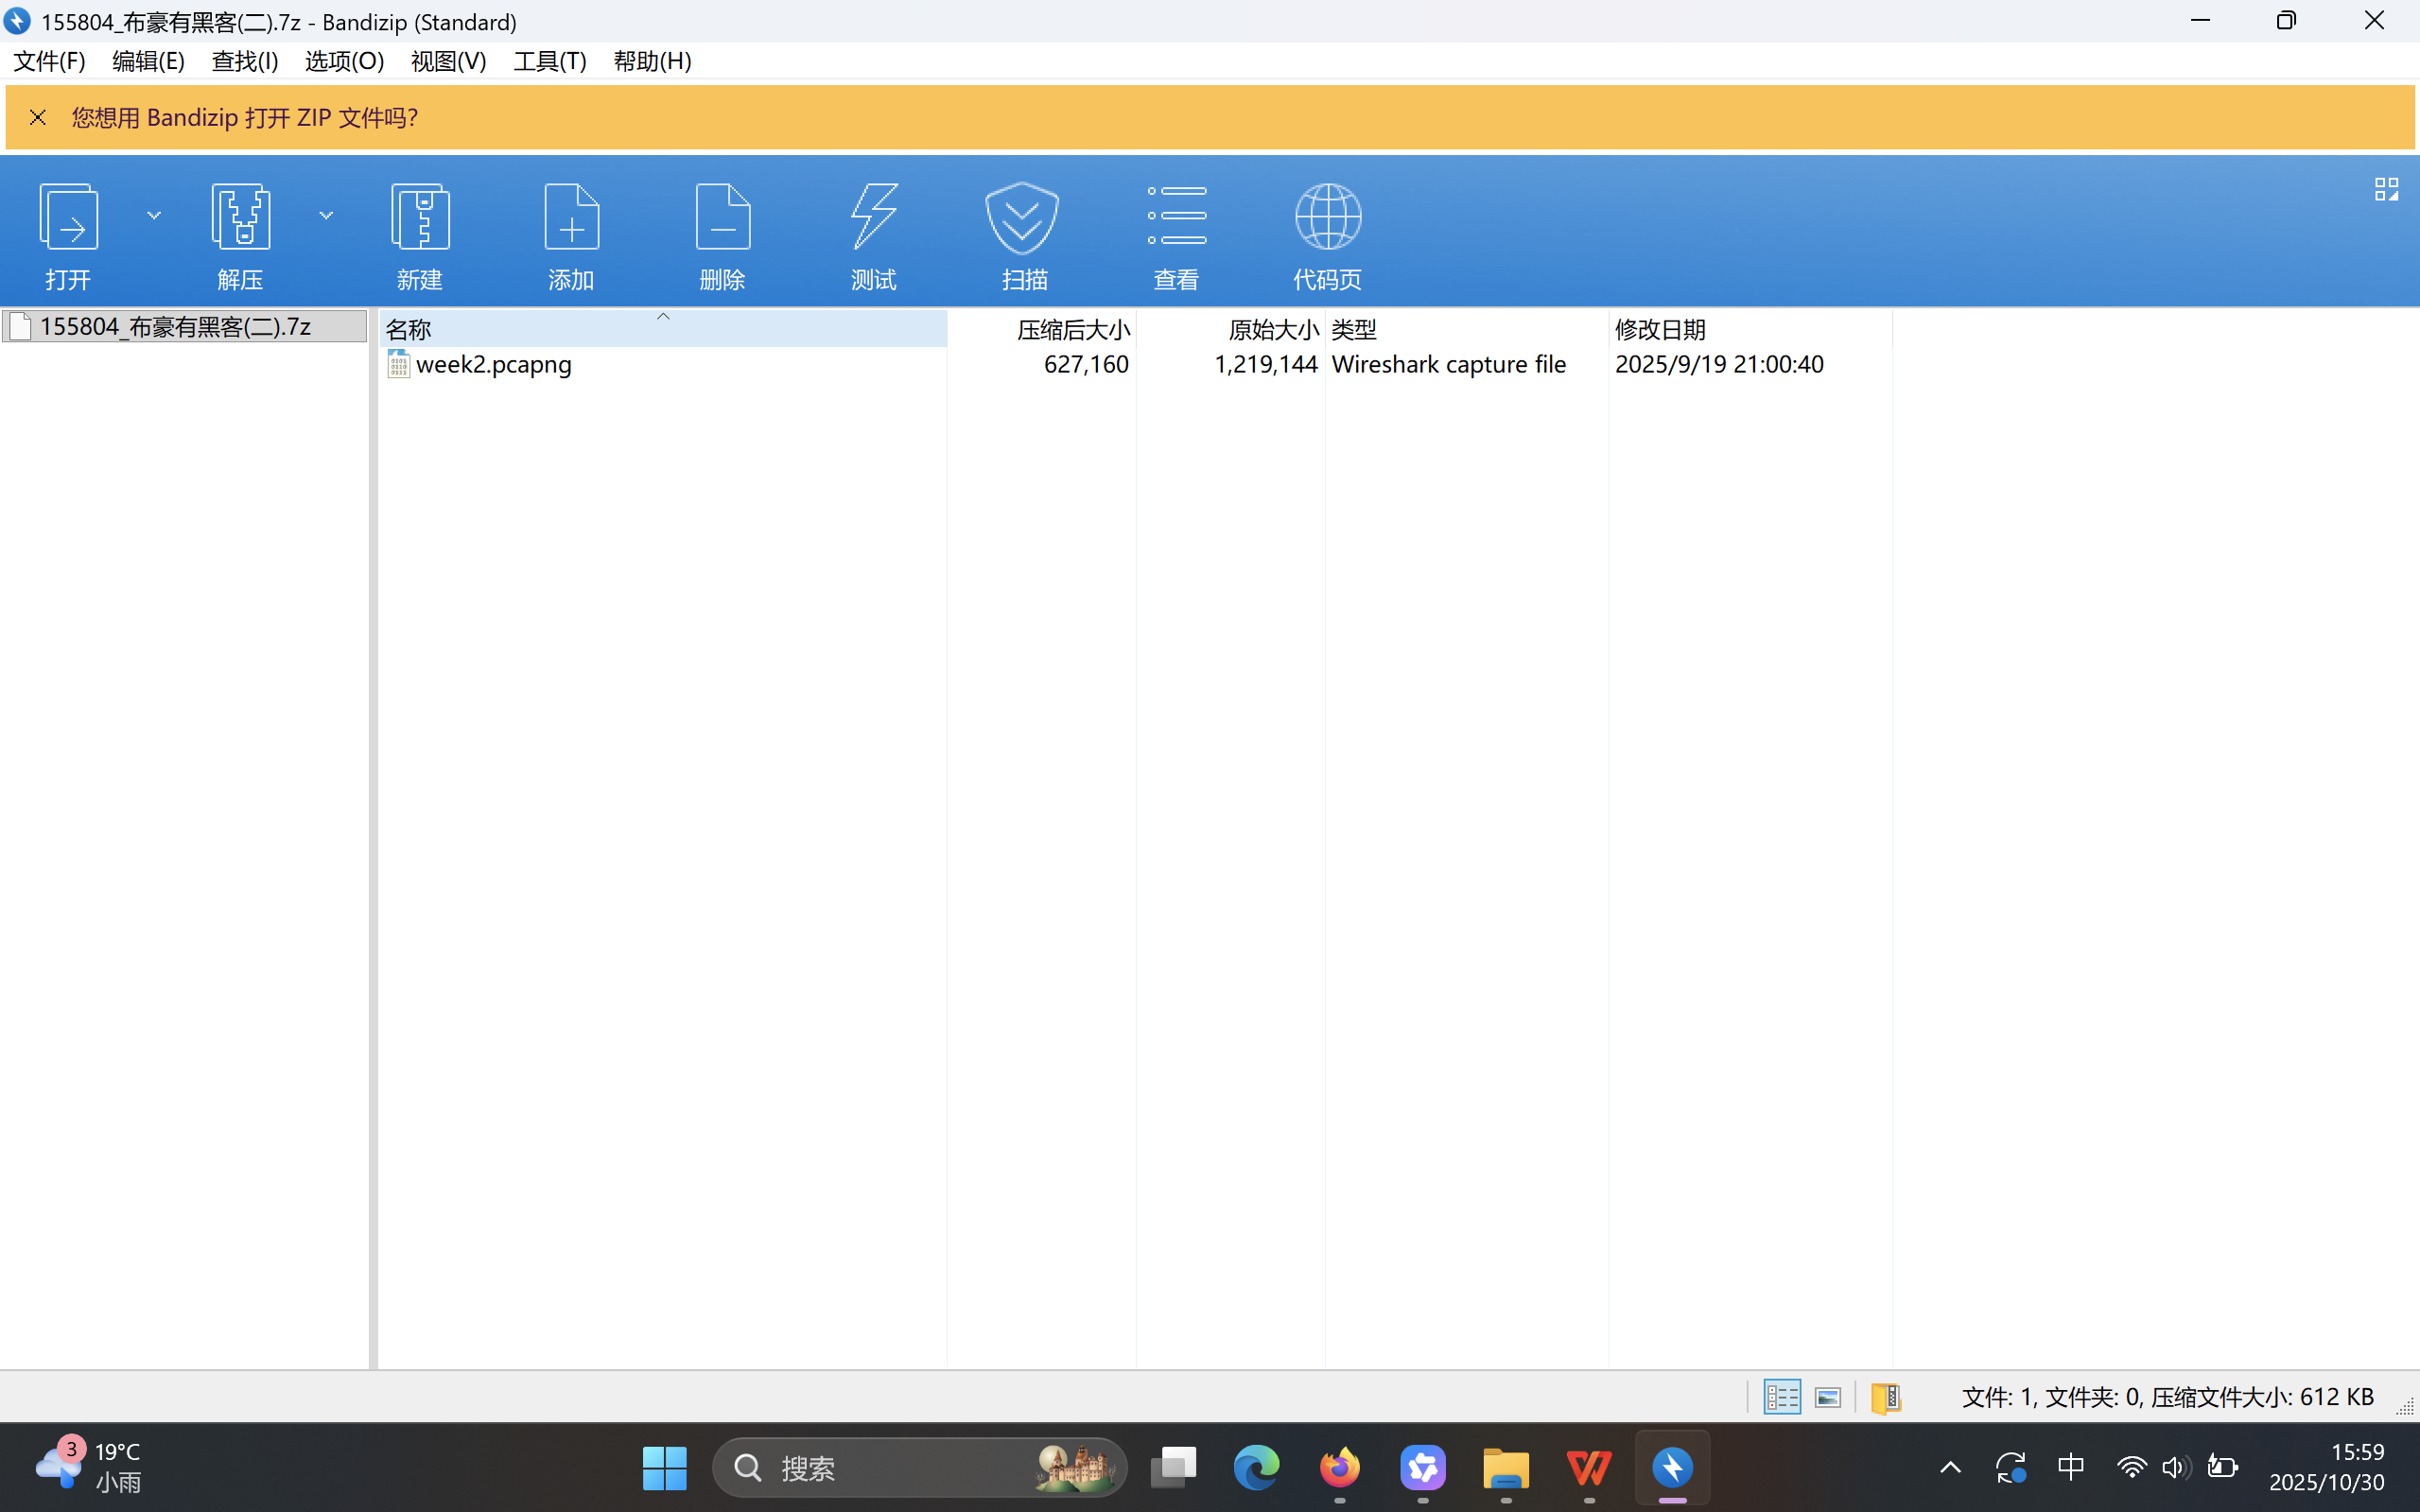Click the purple app icon beside Firefox
Image resolution: width=2420 pixels, height=1512 pixels.
pyautogui.click(x=1423, y=1468)
